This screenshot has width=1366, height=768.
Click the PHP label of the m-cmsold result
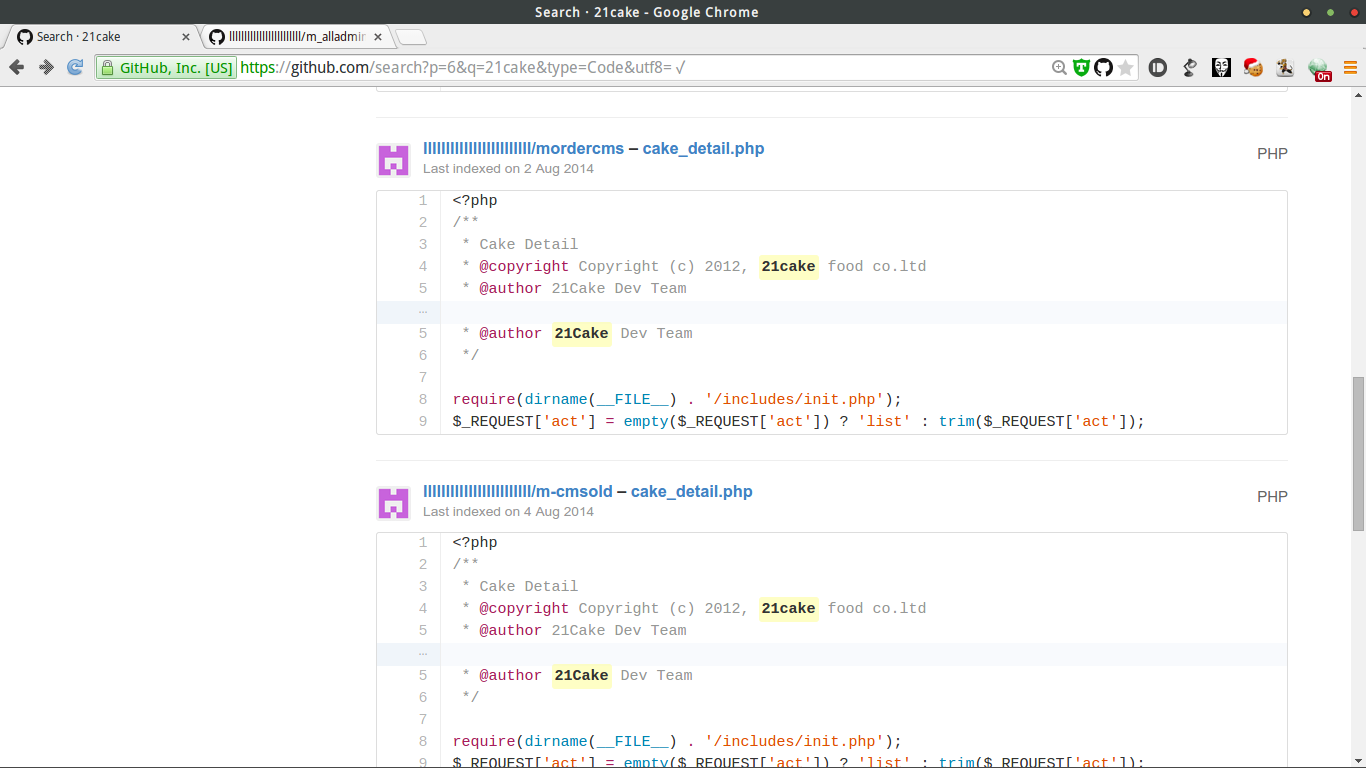pos(1272,497)
